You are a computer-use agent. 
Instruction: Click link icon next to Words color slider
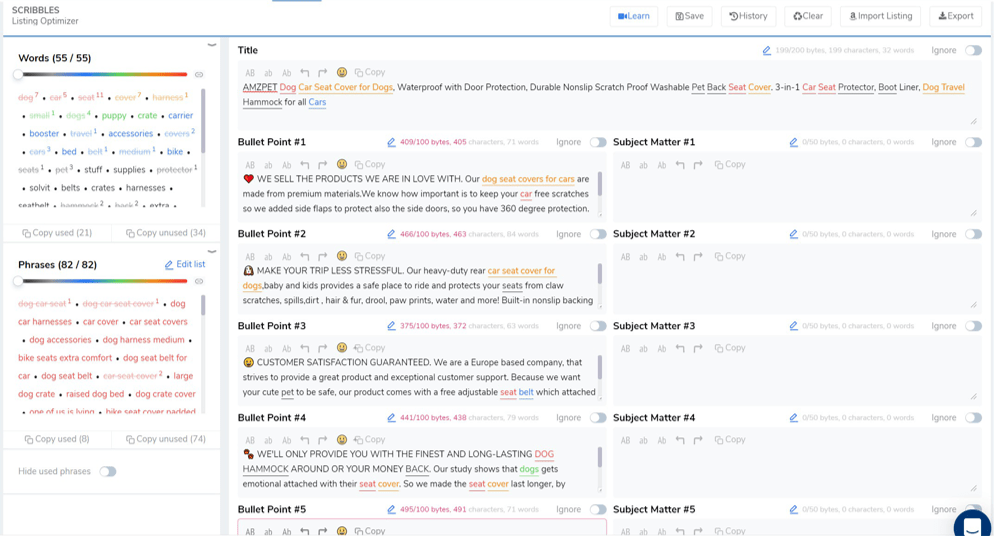(199, 75)
